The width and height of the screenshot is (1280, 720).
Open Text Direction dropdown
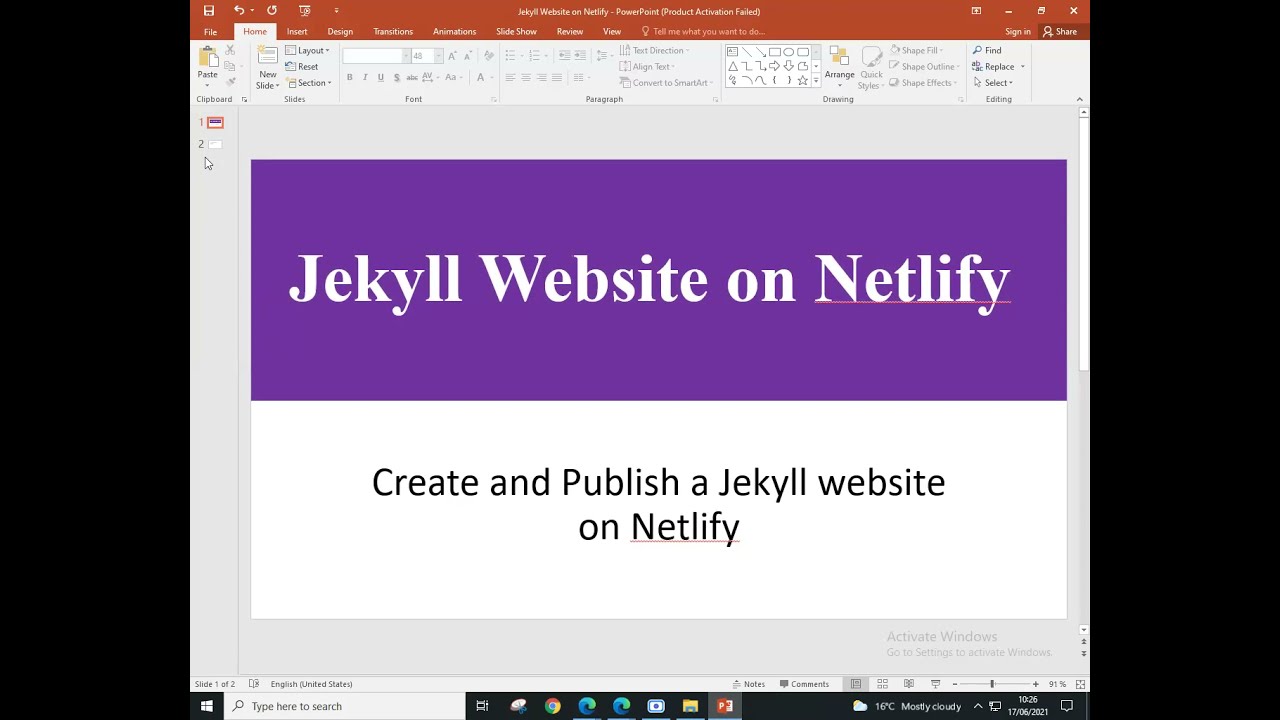(x=654, y=51)
